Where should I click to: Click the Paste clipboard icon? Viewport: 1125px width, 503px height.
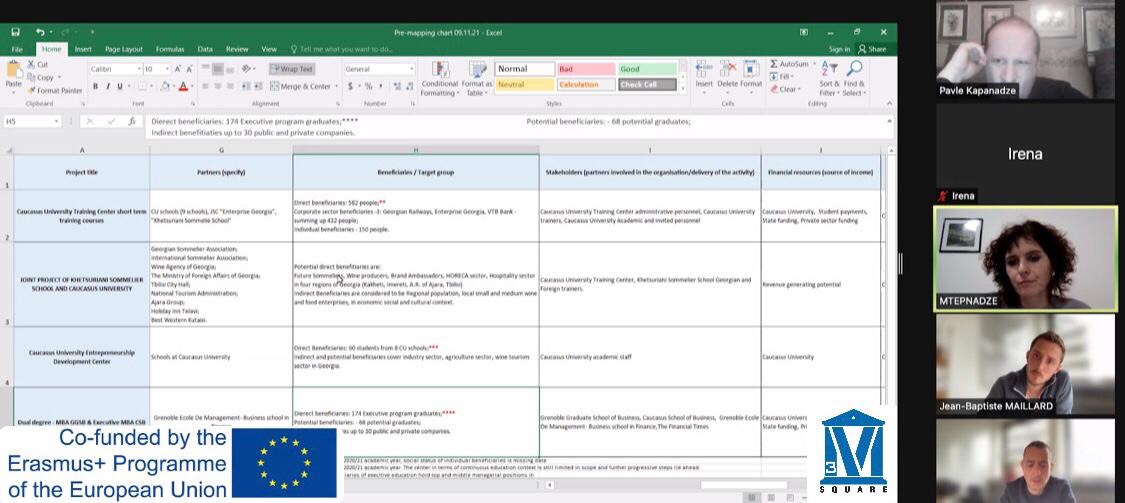pyautogui.click(x=14, y=70)
